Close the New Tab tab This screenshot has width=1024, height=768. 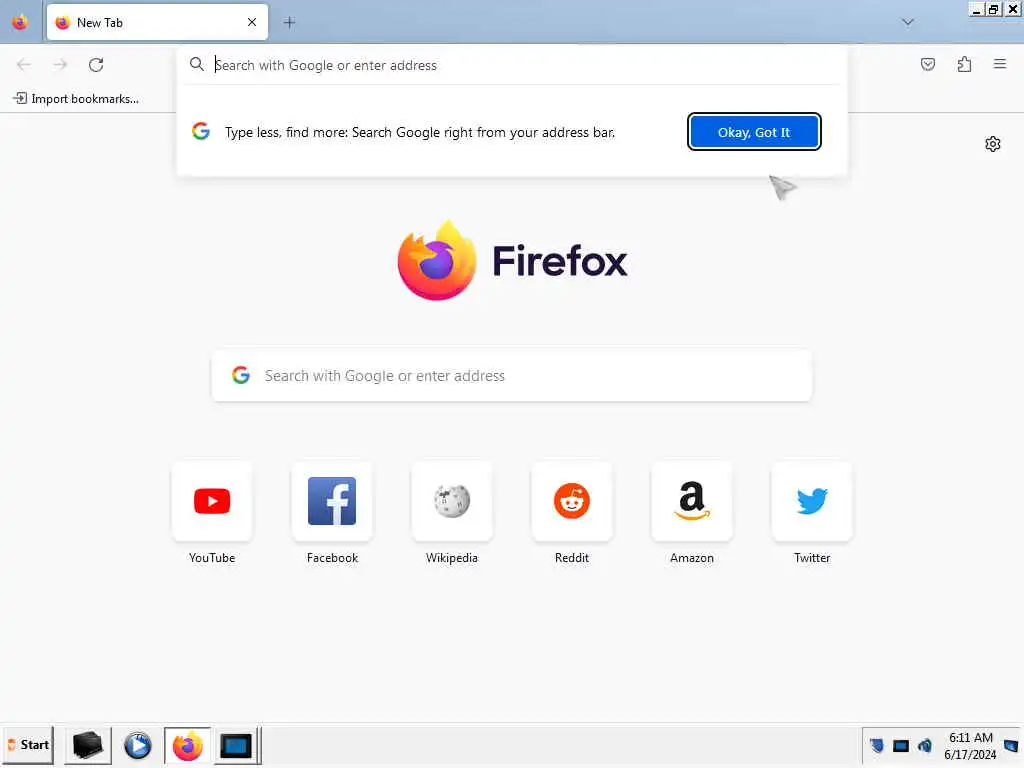pos(252,22)
